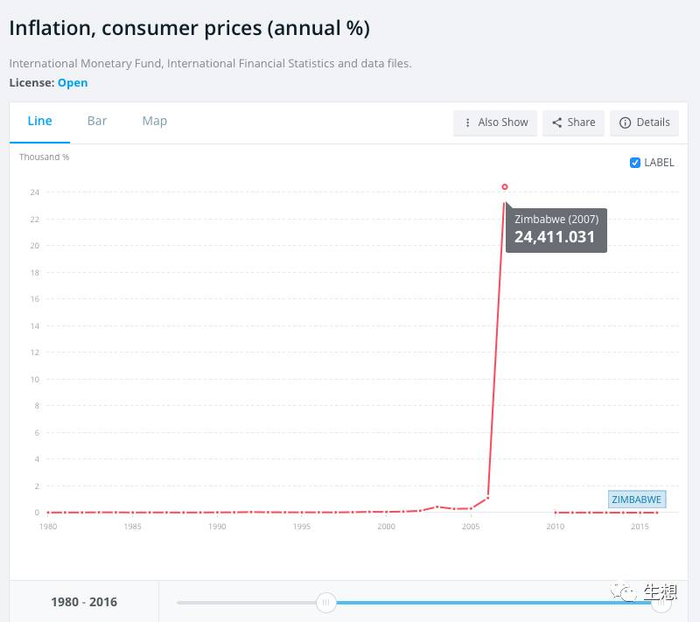Click the ZIMBABWE series label

[x=636, y=499]
